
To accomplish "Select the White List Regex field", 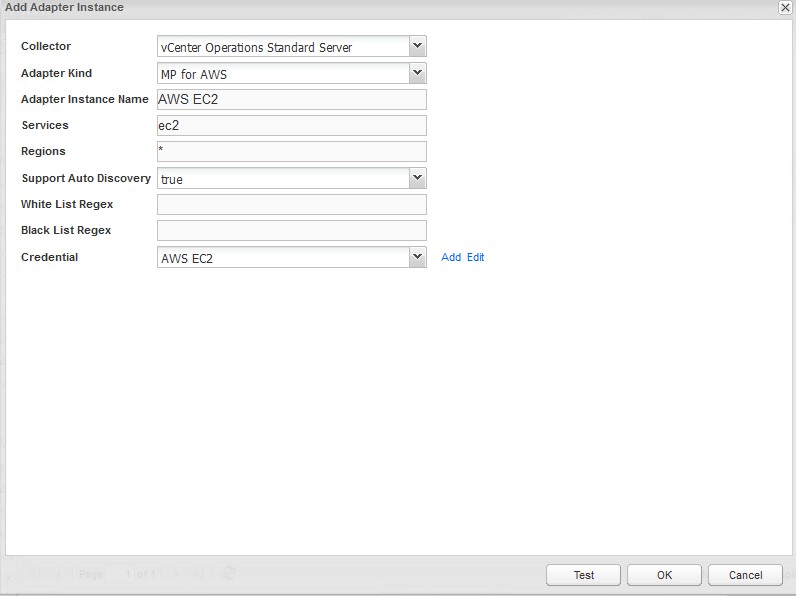I will click(291, 204).
